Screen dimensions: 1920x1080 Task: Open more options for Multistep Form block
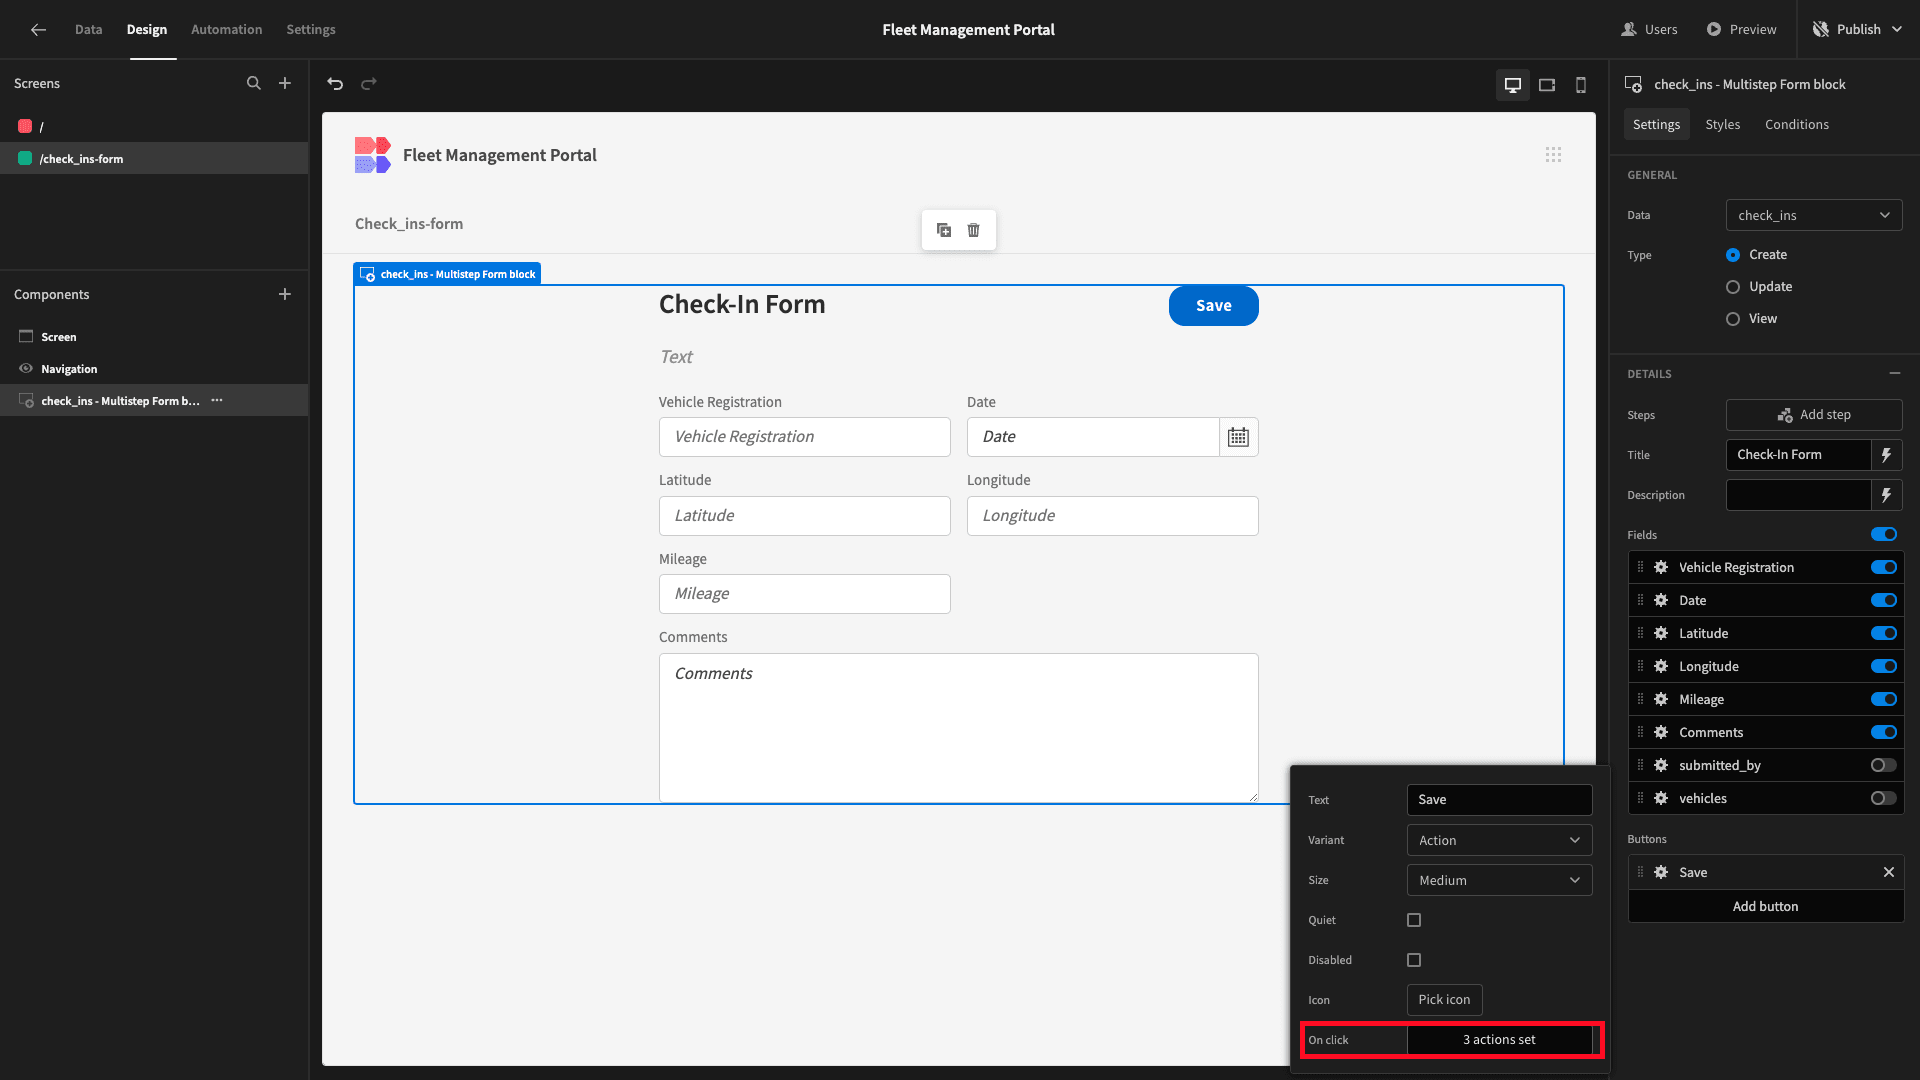pos(217,400)
